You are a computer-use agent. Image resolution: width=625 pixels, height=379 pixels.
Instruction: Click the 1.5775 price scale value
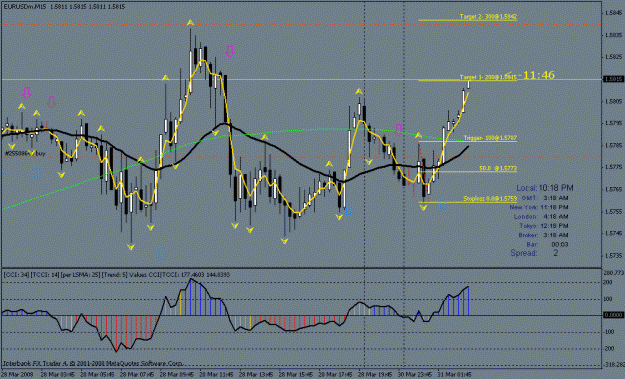pyautogui.click(x=613, y=167)
